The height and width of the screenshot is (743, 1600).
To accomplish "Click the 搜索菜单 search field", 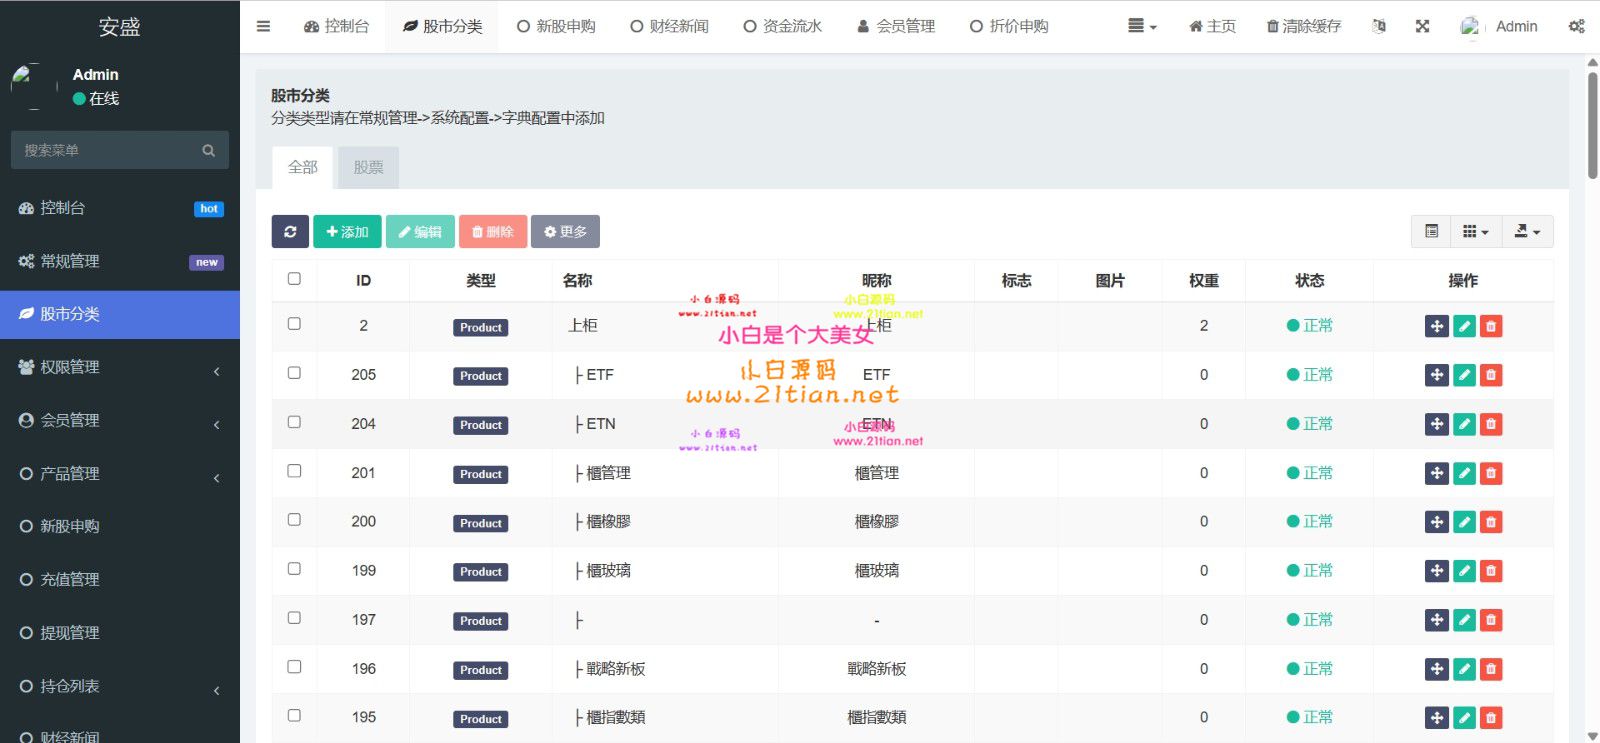I will tap(105, 150).
